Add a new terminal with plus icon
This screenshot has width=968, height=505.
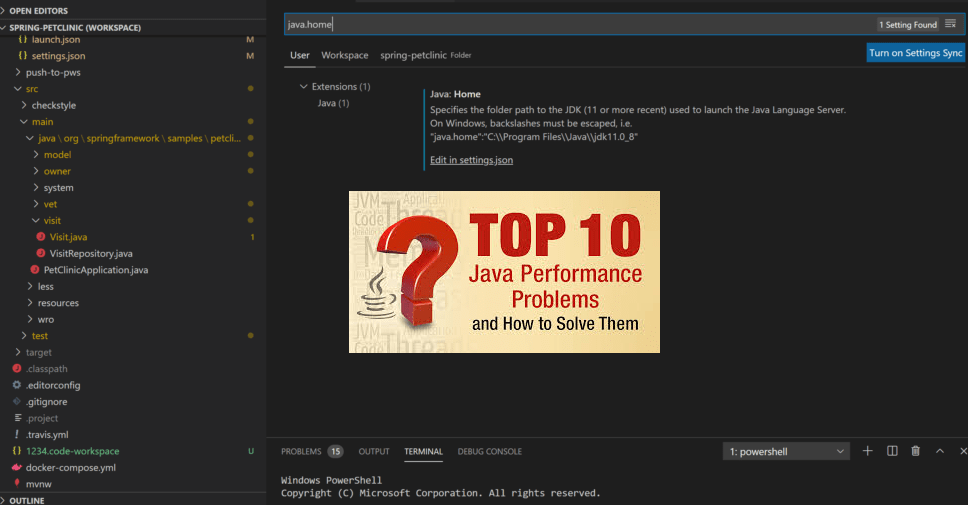coord(867,451)
